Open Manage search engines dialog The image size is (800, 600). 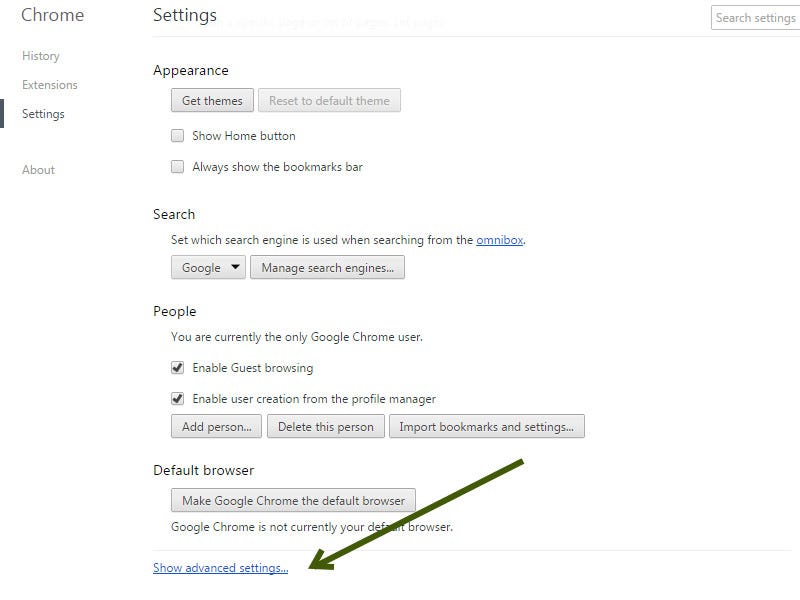tap(328, 267)
